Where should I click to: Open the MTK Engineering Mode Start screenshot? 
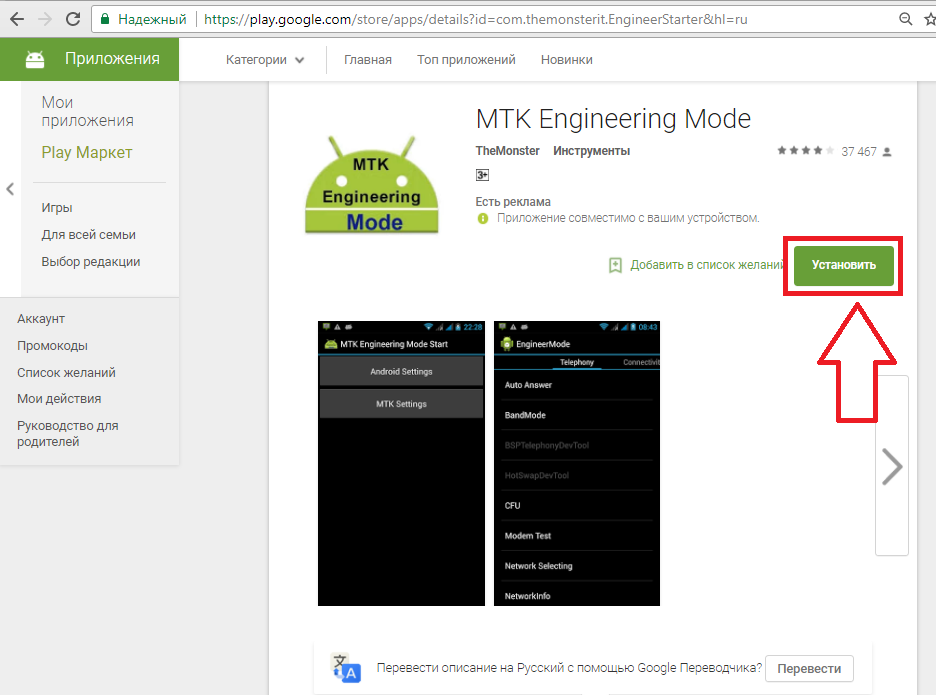point(401,463)
